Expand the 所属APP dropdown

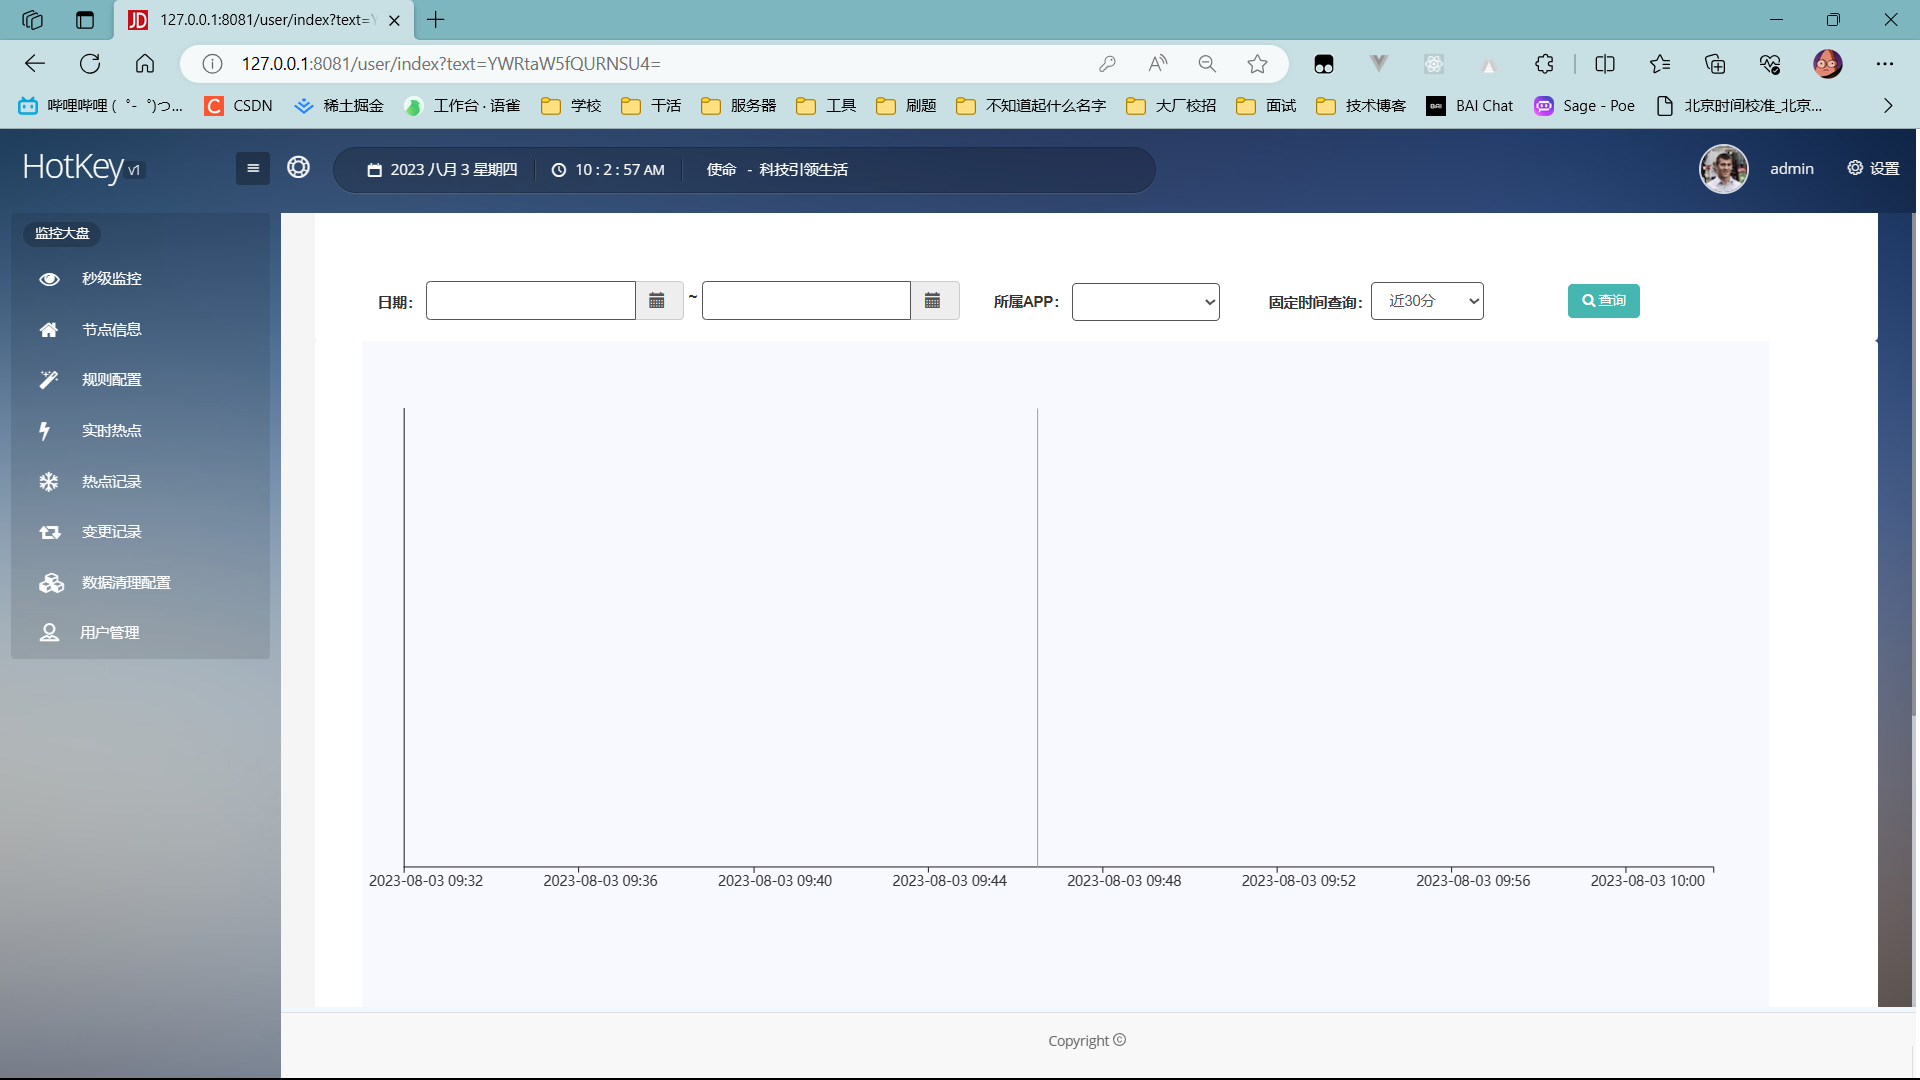[1145, 302]
